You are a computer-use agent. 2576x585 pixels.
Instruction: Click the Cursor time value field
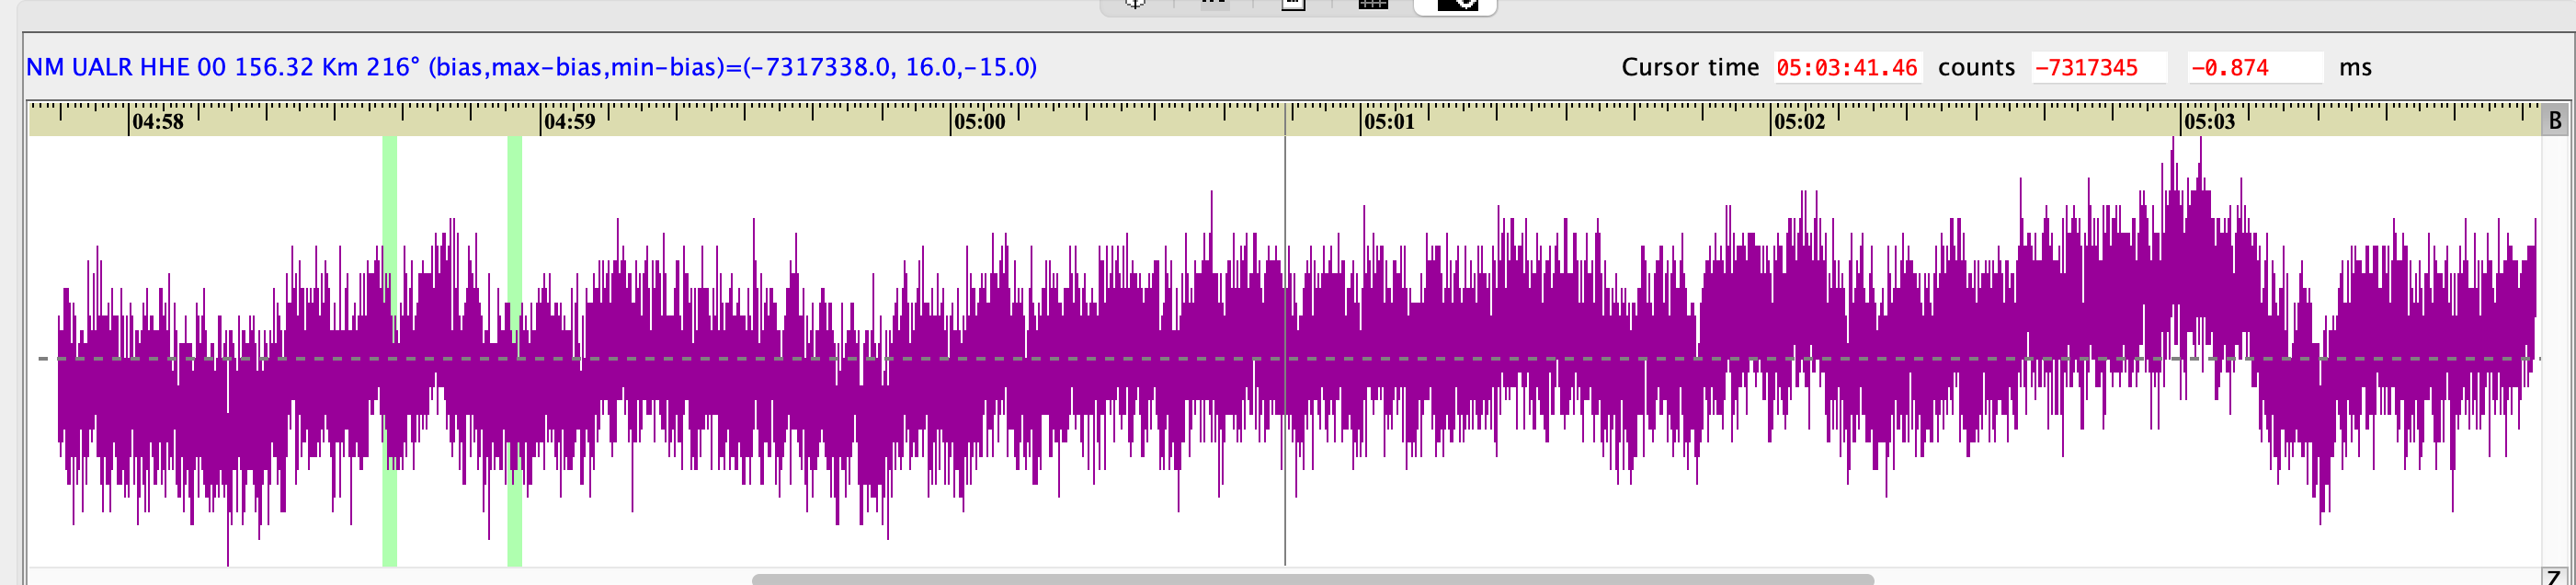coord(1846,68)
